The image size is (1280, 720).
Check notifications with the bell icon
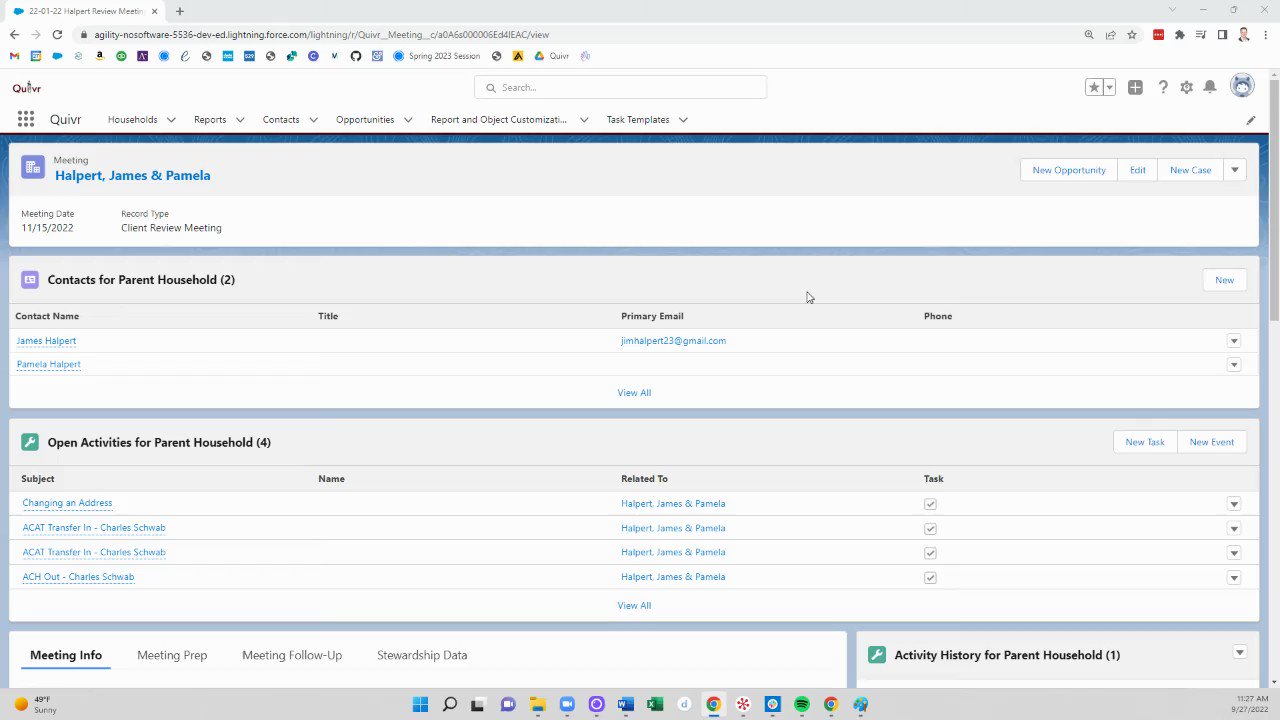pos(1209,87)
